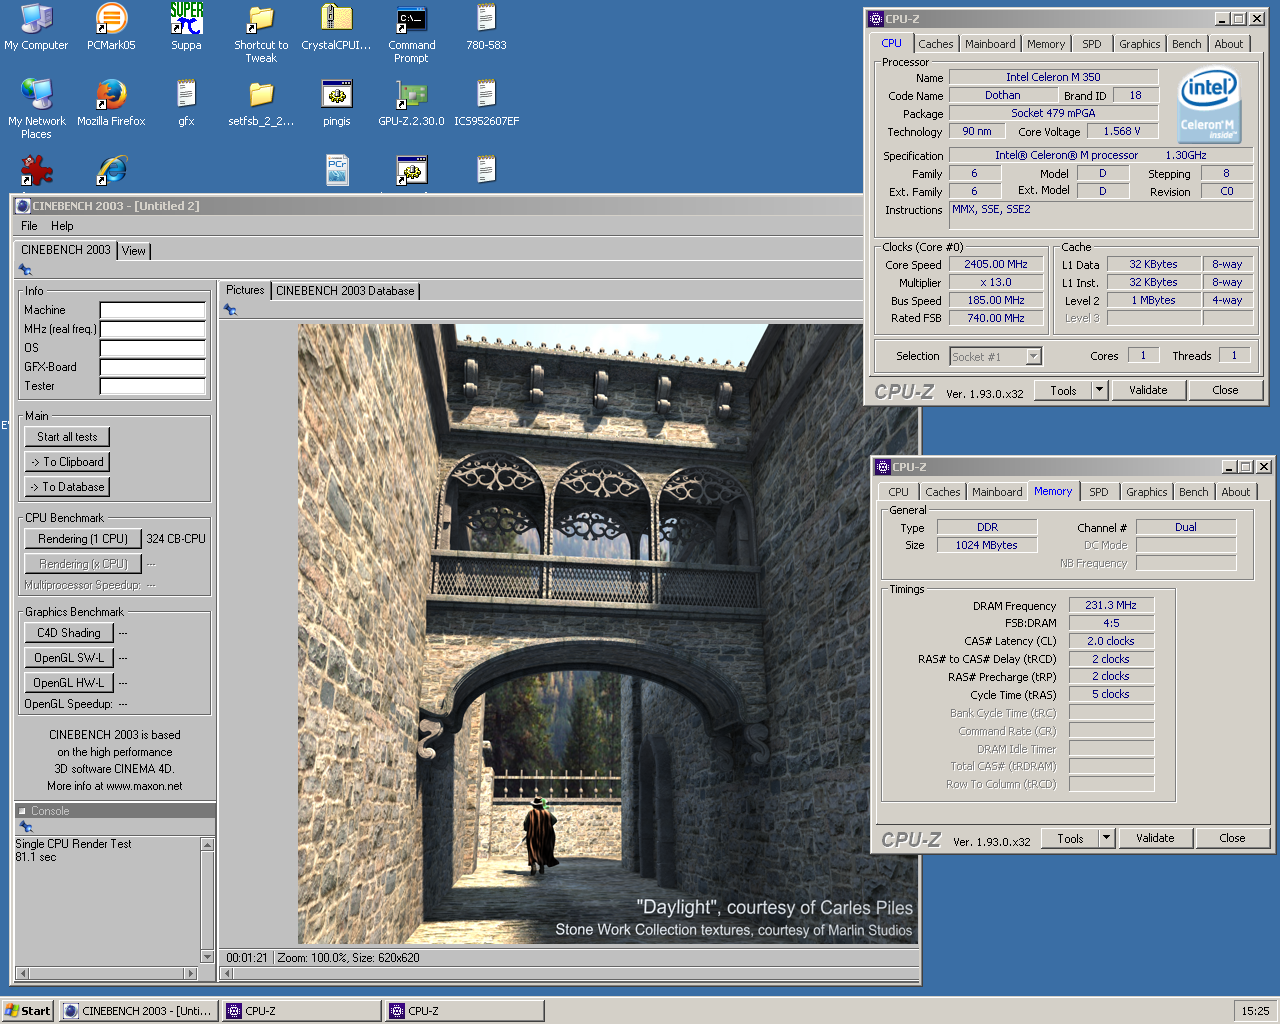Click Validate in bottom CPU-Z window
Image resolution: width=1280 pixels, height=1024 pixels.
coord(1155,838)
